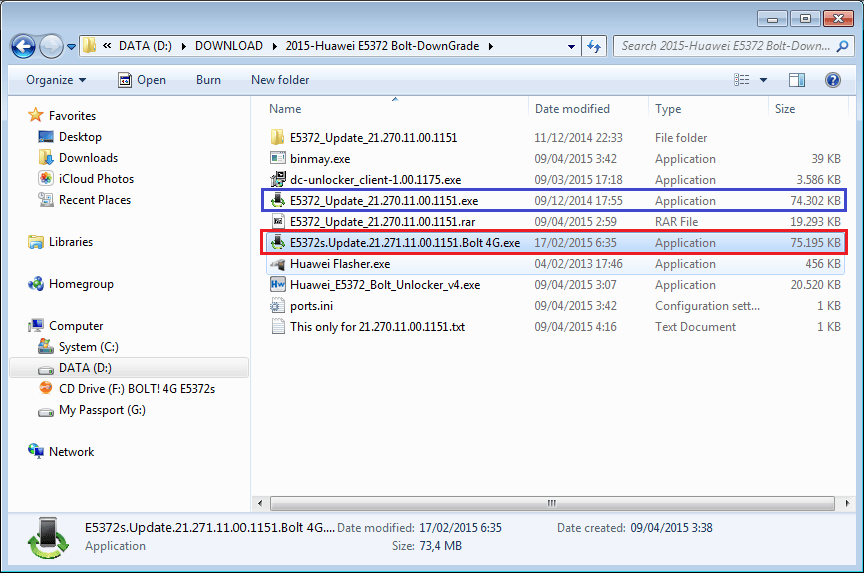Click the scroll right arrow
The image size is (864, 573).
(x=847, y=503)
